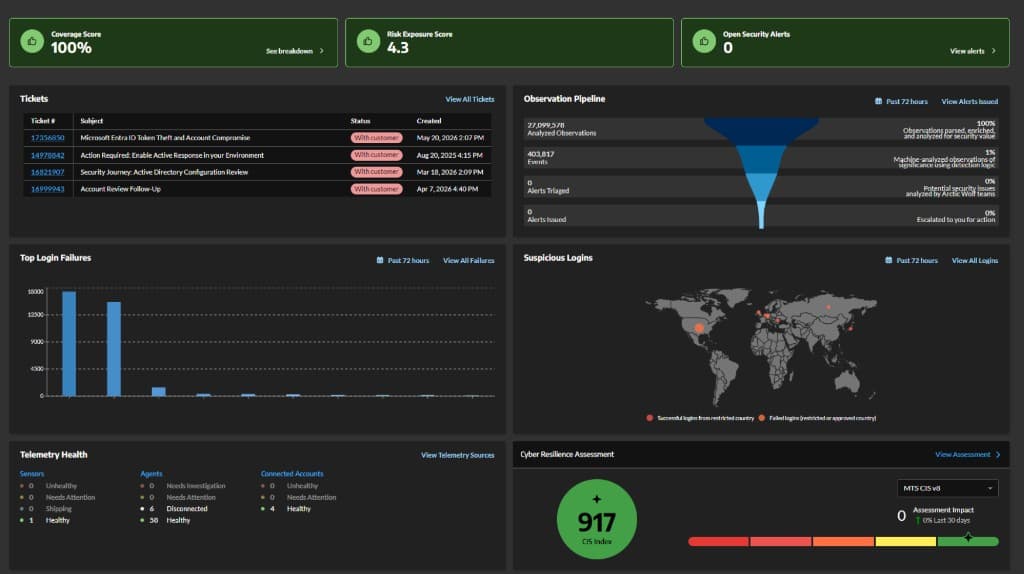Open View All Logins

coord(974,261)
